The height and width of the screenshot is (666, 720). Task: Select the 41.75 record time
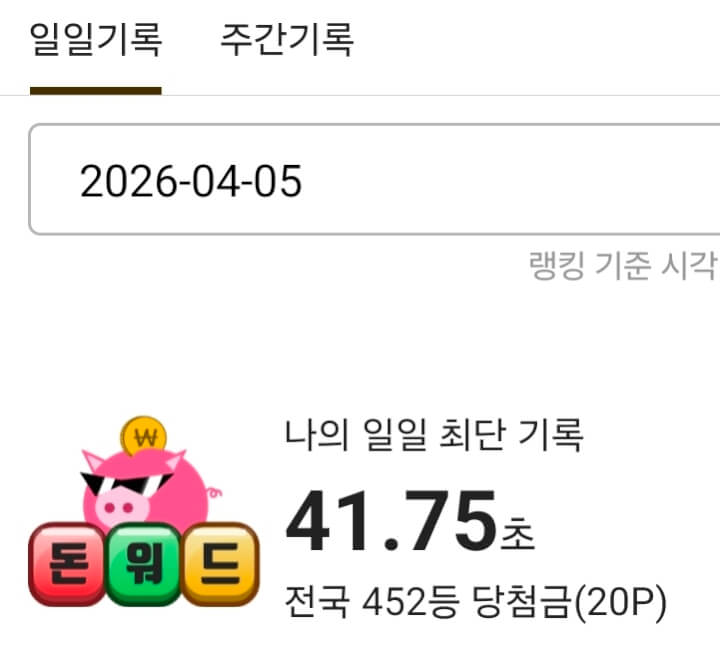(391, 520)
